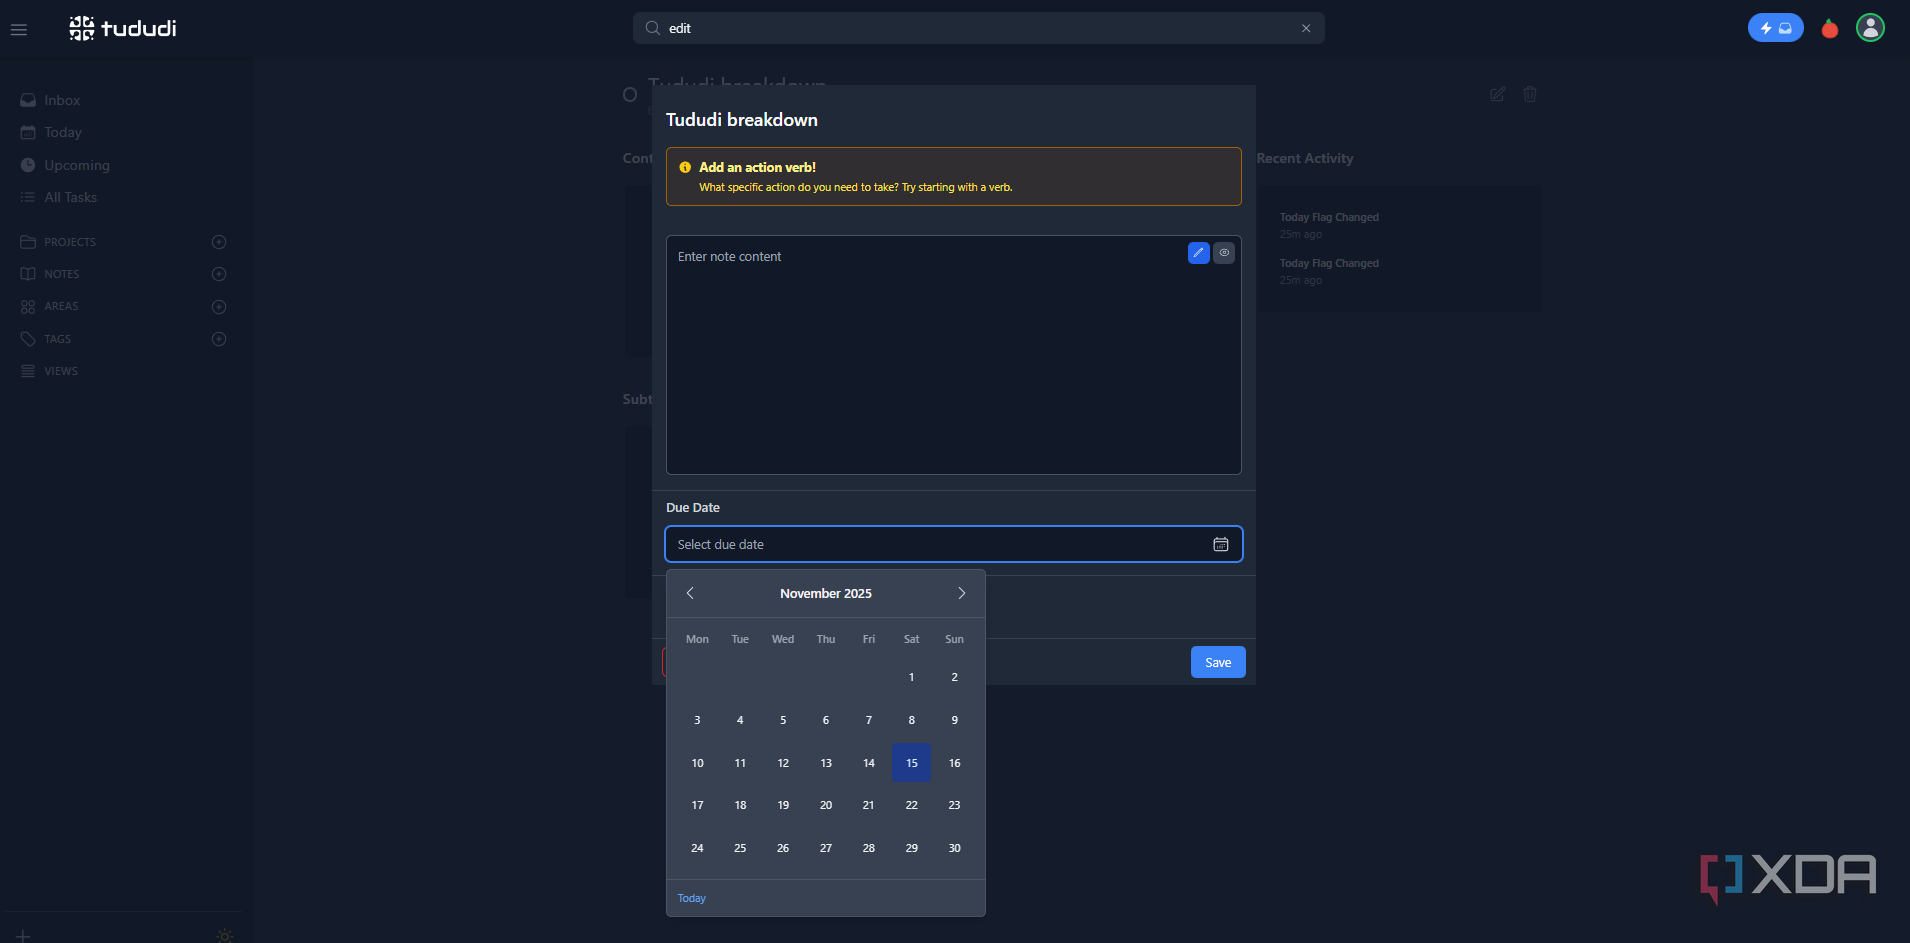The image size is (1910, 943).
Task: Click the Today link in date picker
Action: [691, 898]
